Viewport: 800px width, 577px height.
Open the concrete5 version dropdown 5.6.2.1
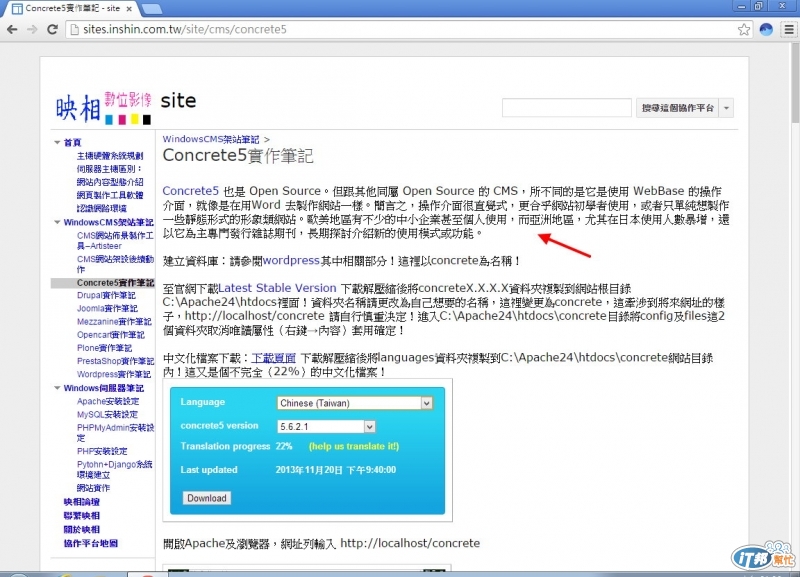327,427
